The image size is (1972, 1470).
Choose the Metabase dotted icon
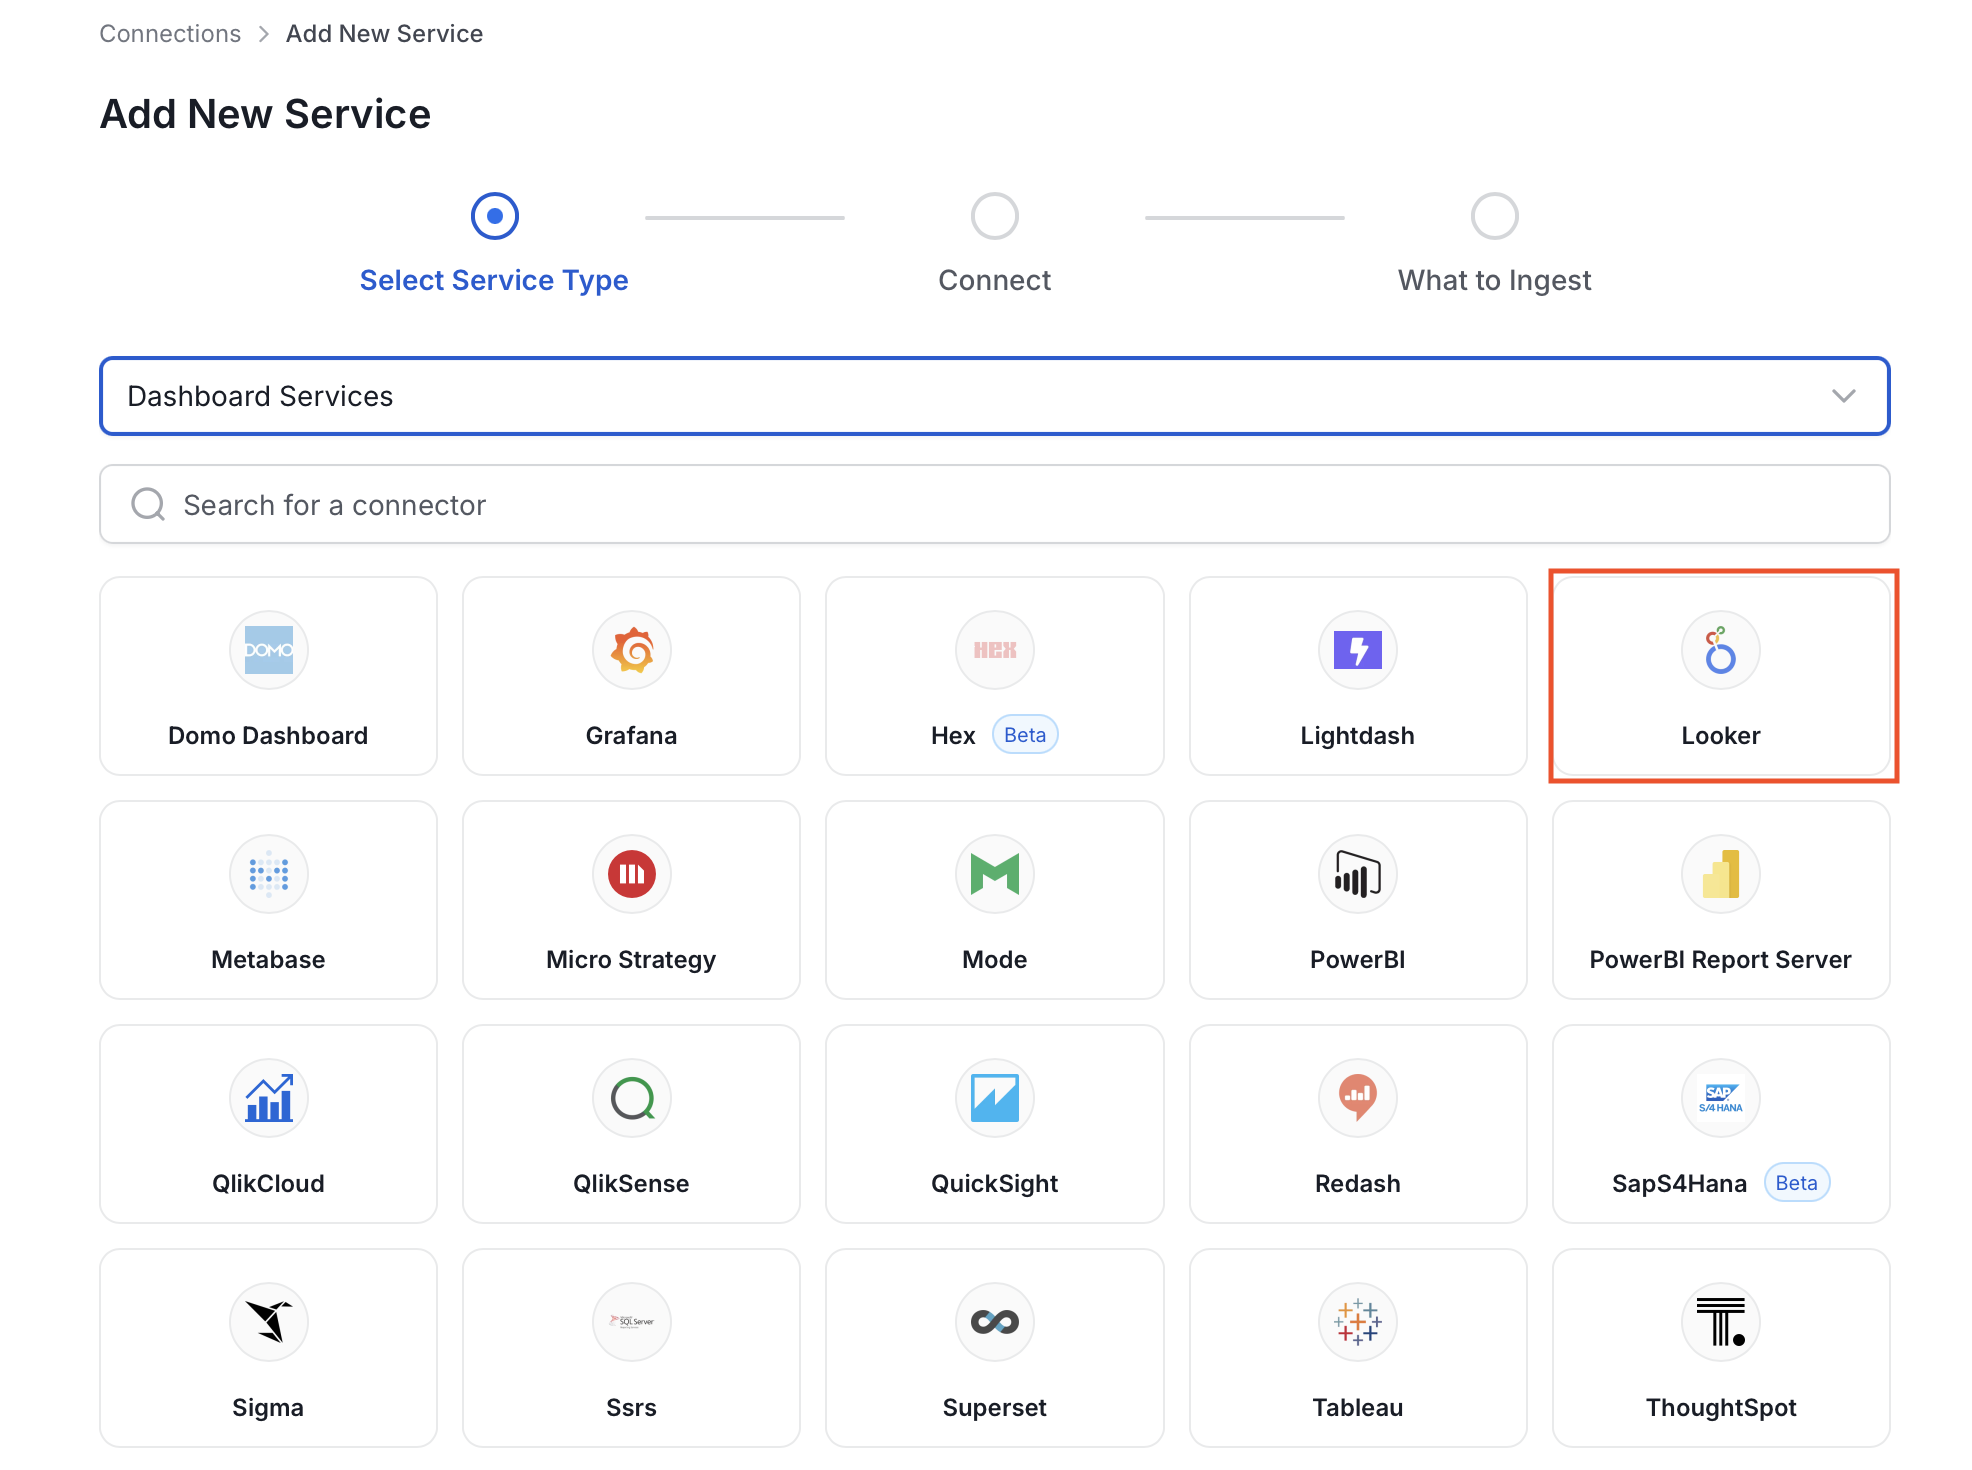coord(268,874)
